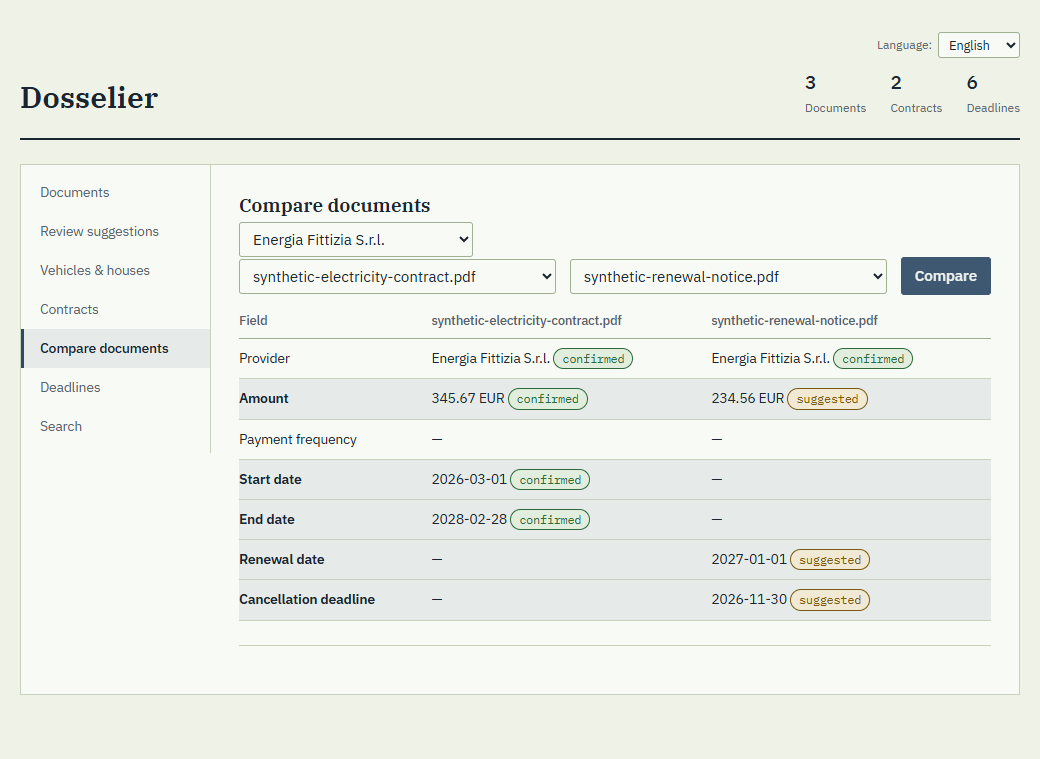Click the 2026-03-01 start date value
The width and height of the screenshot is (1040, 759).
[469, 479]
